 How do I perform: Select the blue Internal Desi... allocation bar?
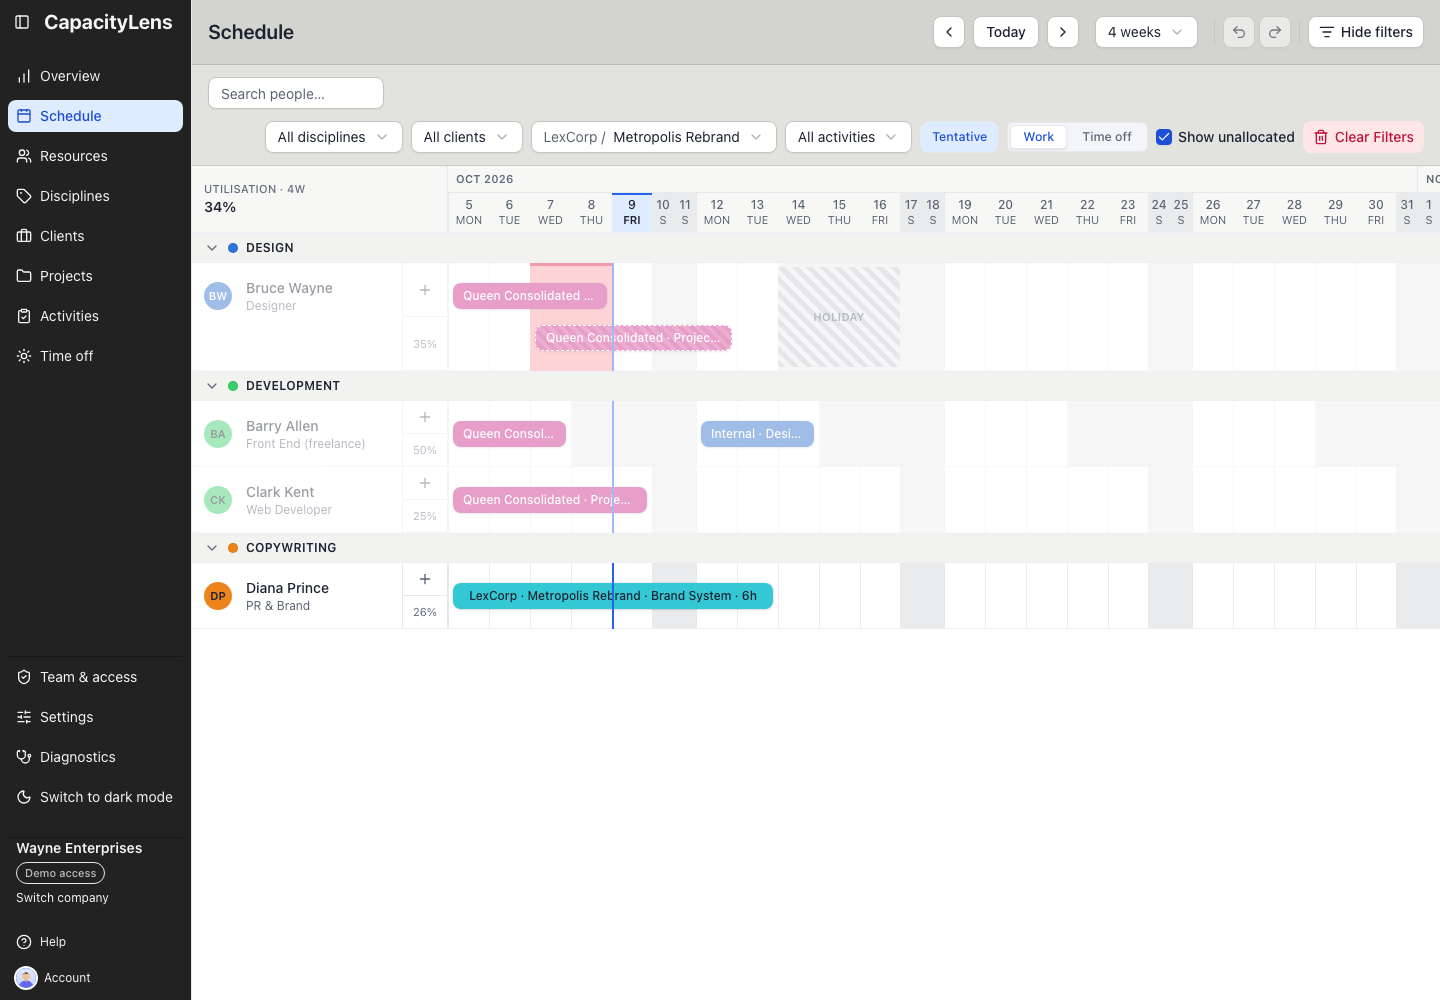pos(757,434)
